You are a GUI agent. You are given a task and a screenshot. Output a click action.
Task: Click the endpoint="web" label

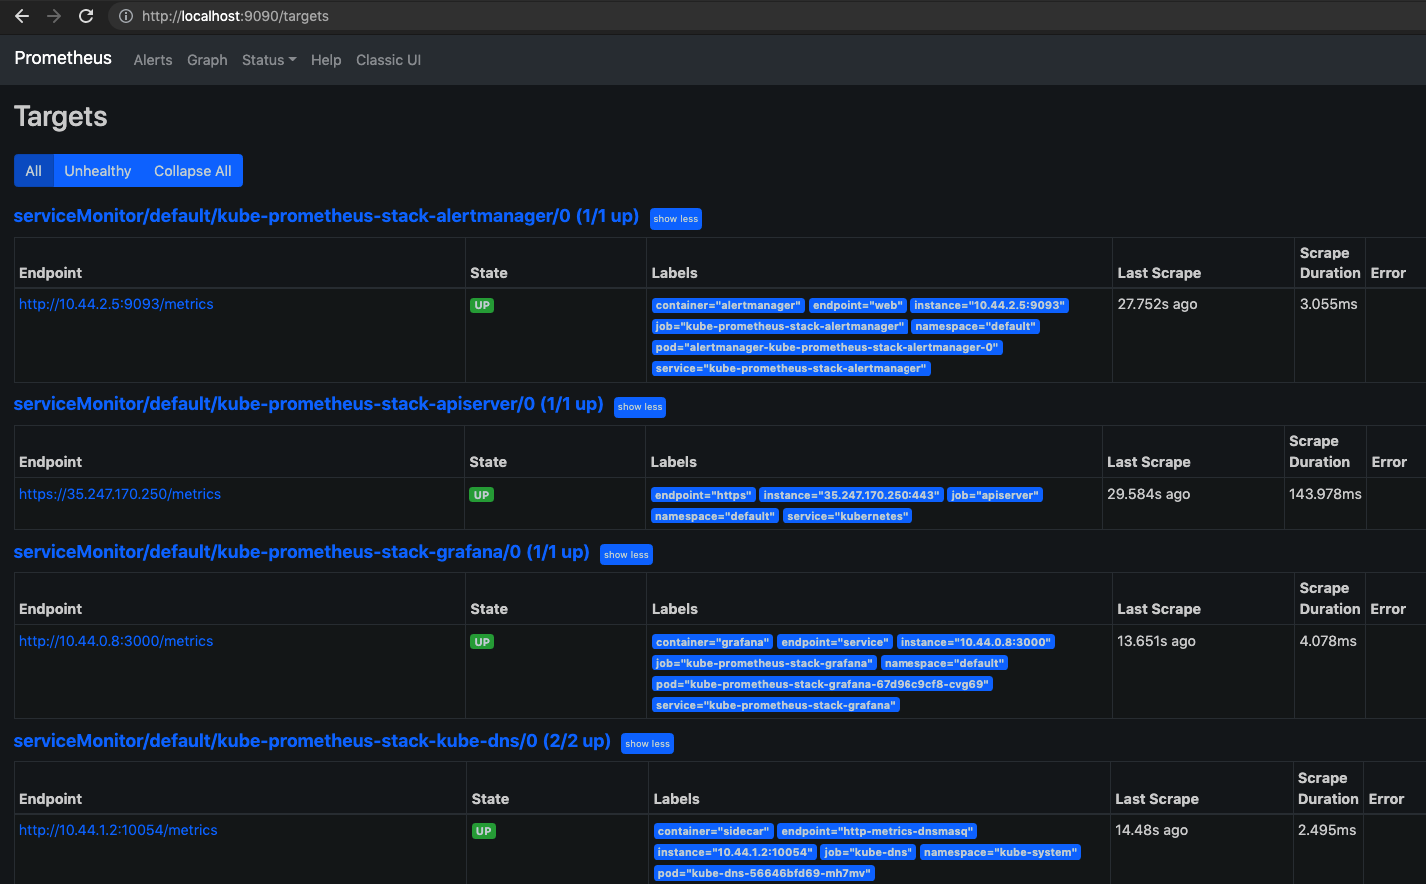(858, 306)
